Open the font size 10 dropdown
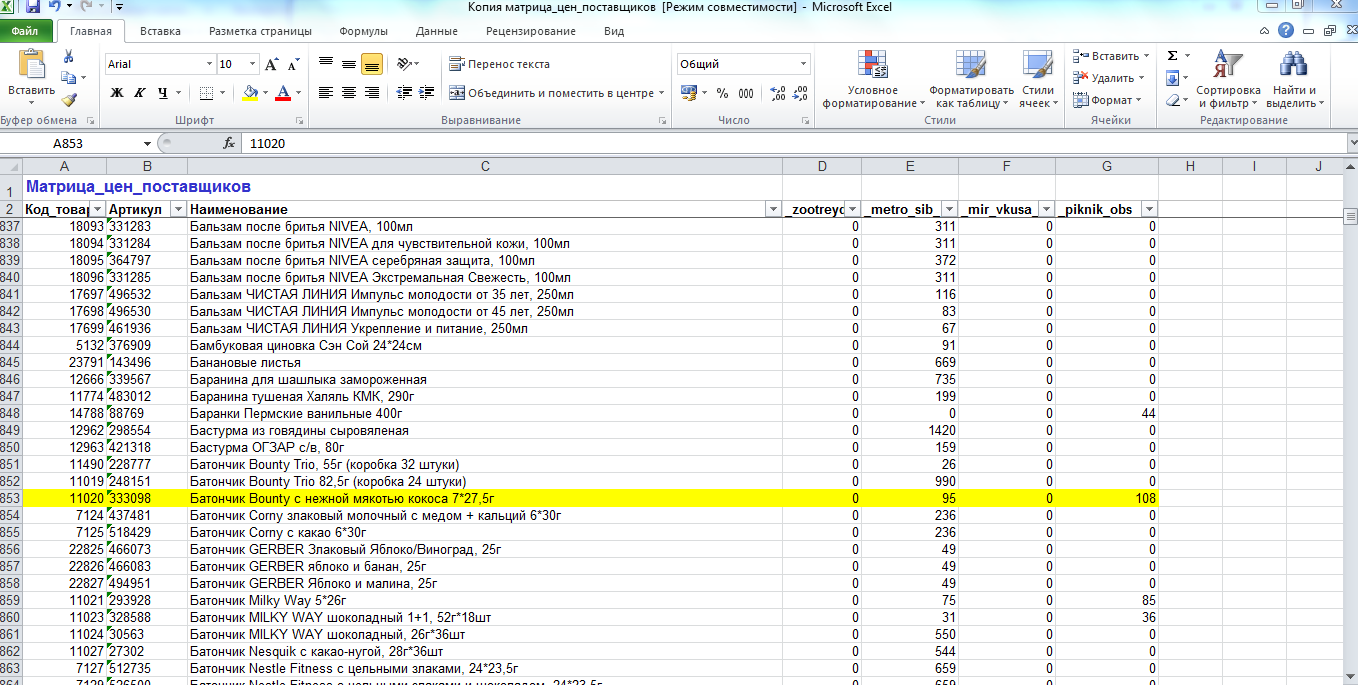This screenshot has height=685, width=1358. [x=253, y=64]
